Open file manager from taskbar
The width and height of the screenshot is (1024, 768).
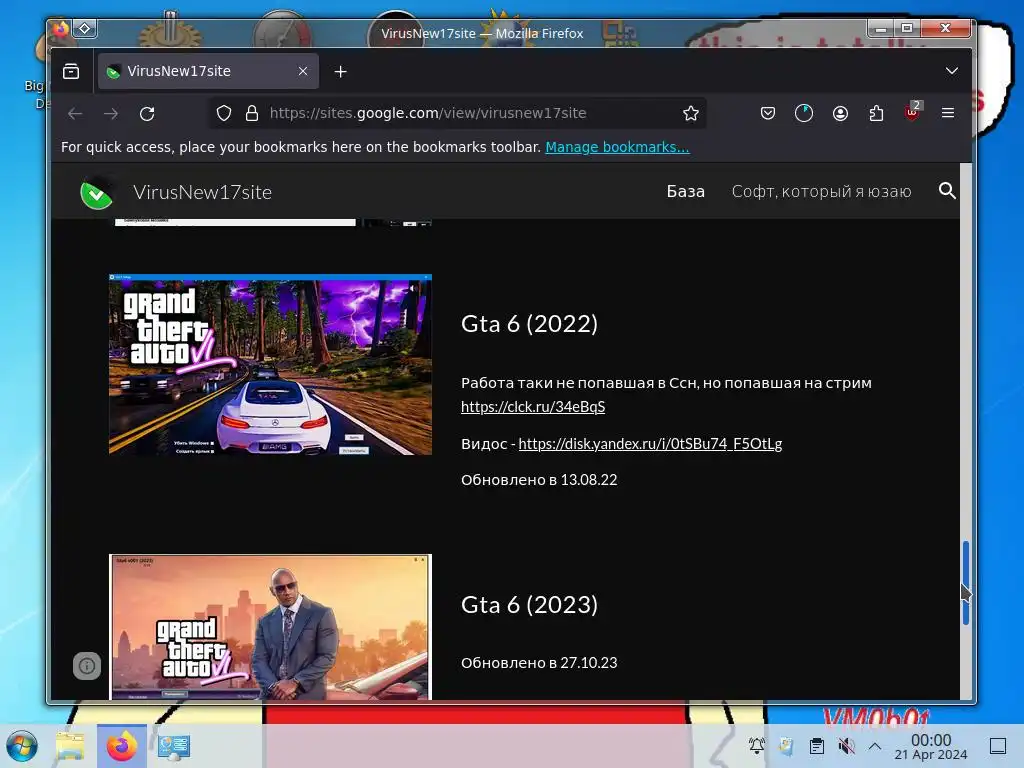click(71, 746)
